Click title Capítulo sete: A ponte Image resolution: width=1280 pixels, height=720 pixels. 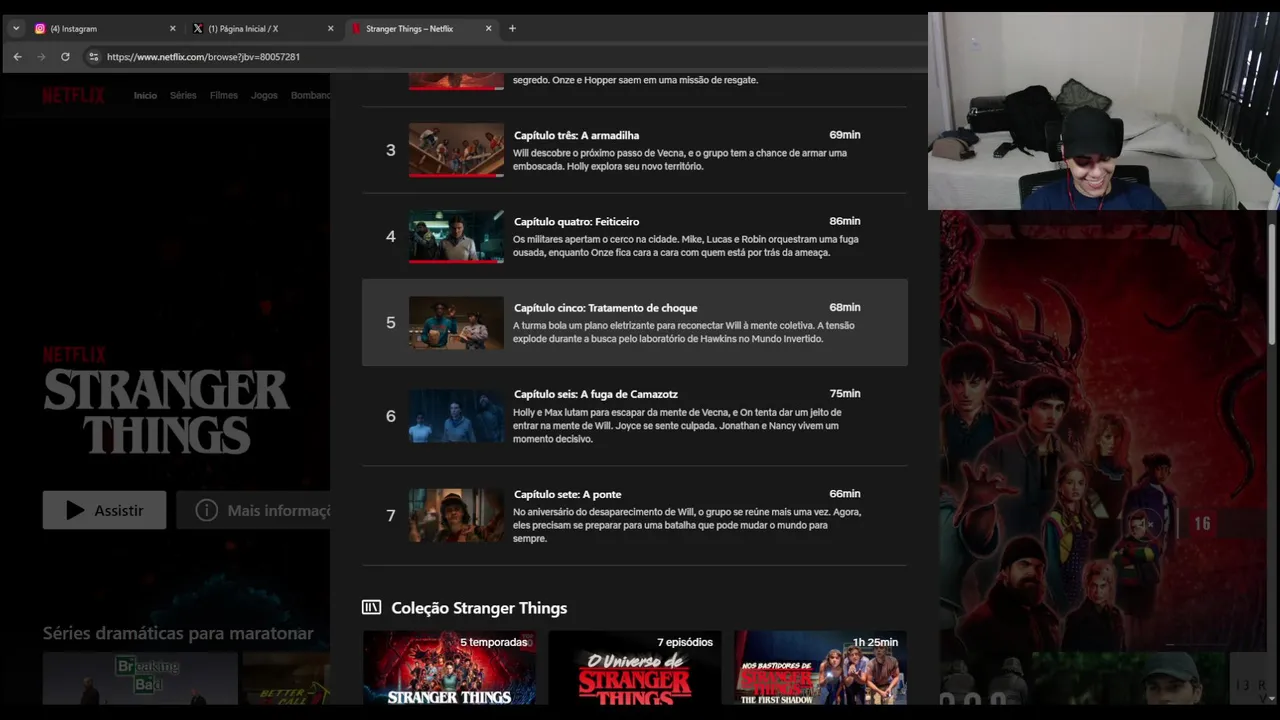pos(567,494)
